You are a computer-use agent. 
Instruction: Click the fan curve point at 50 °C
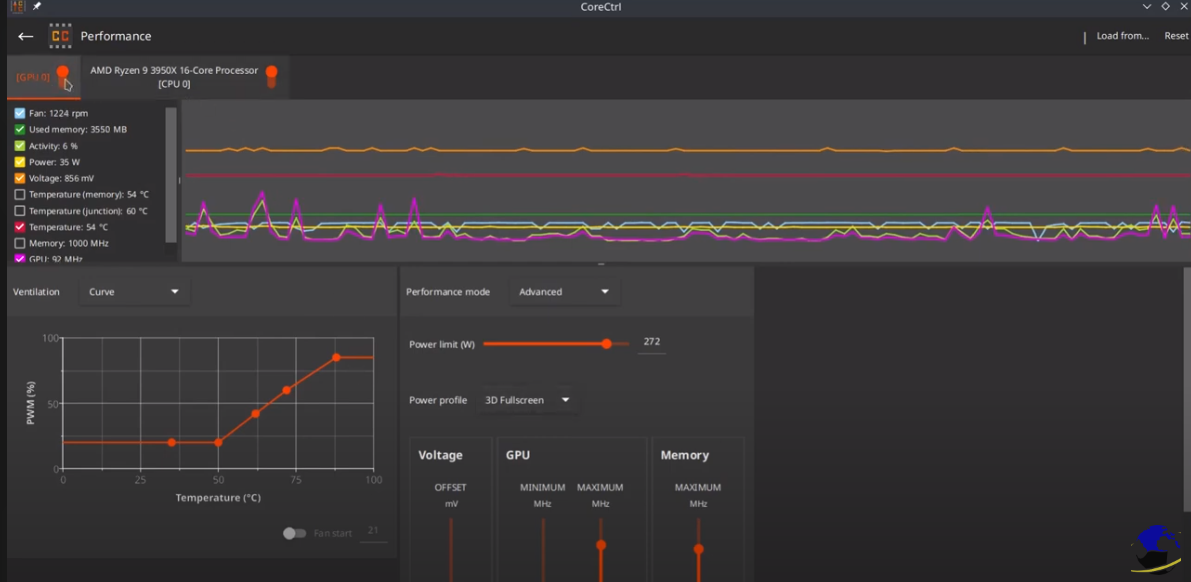[218, 442]
